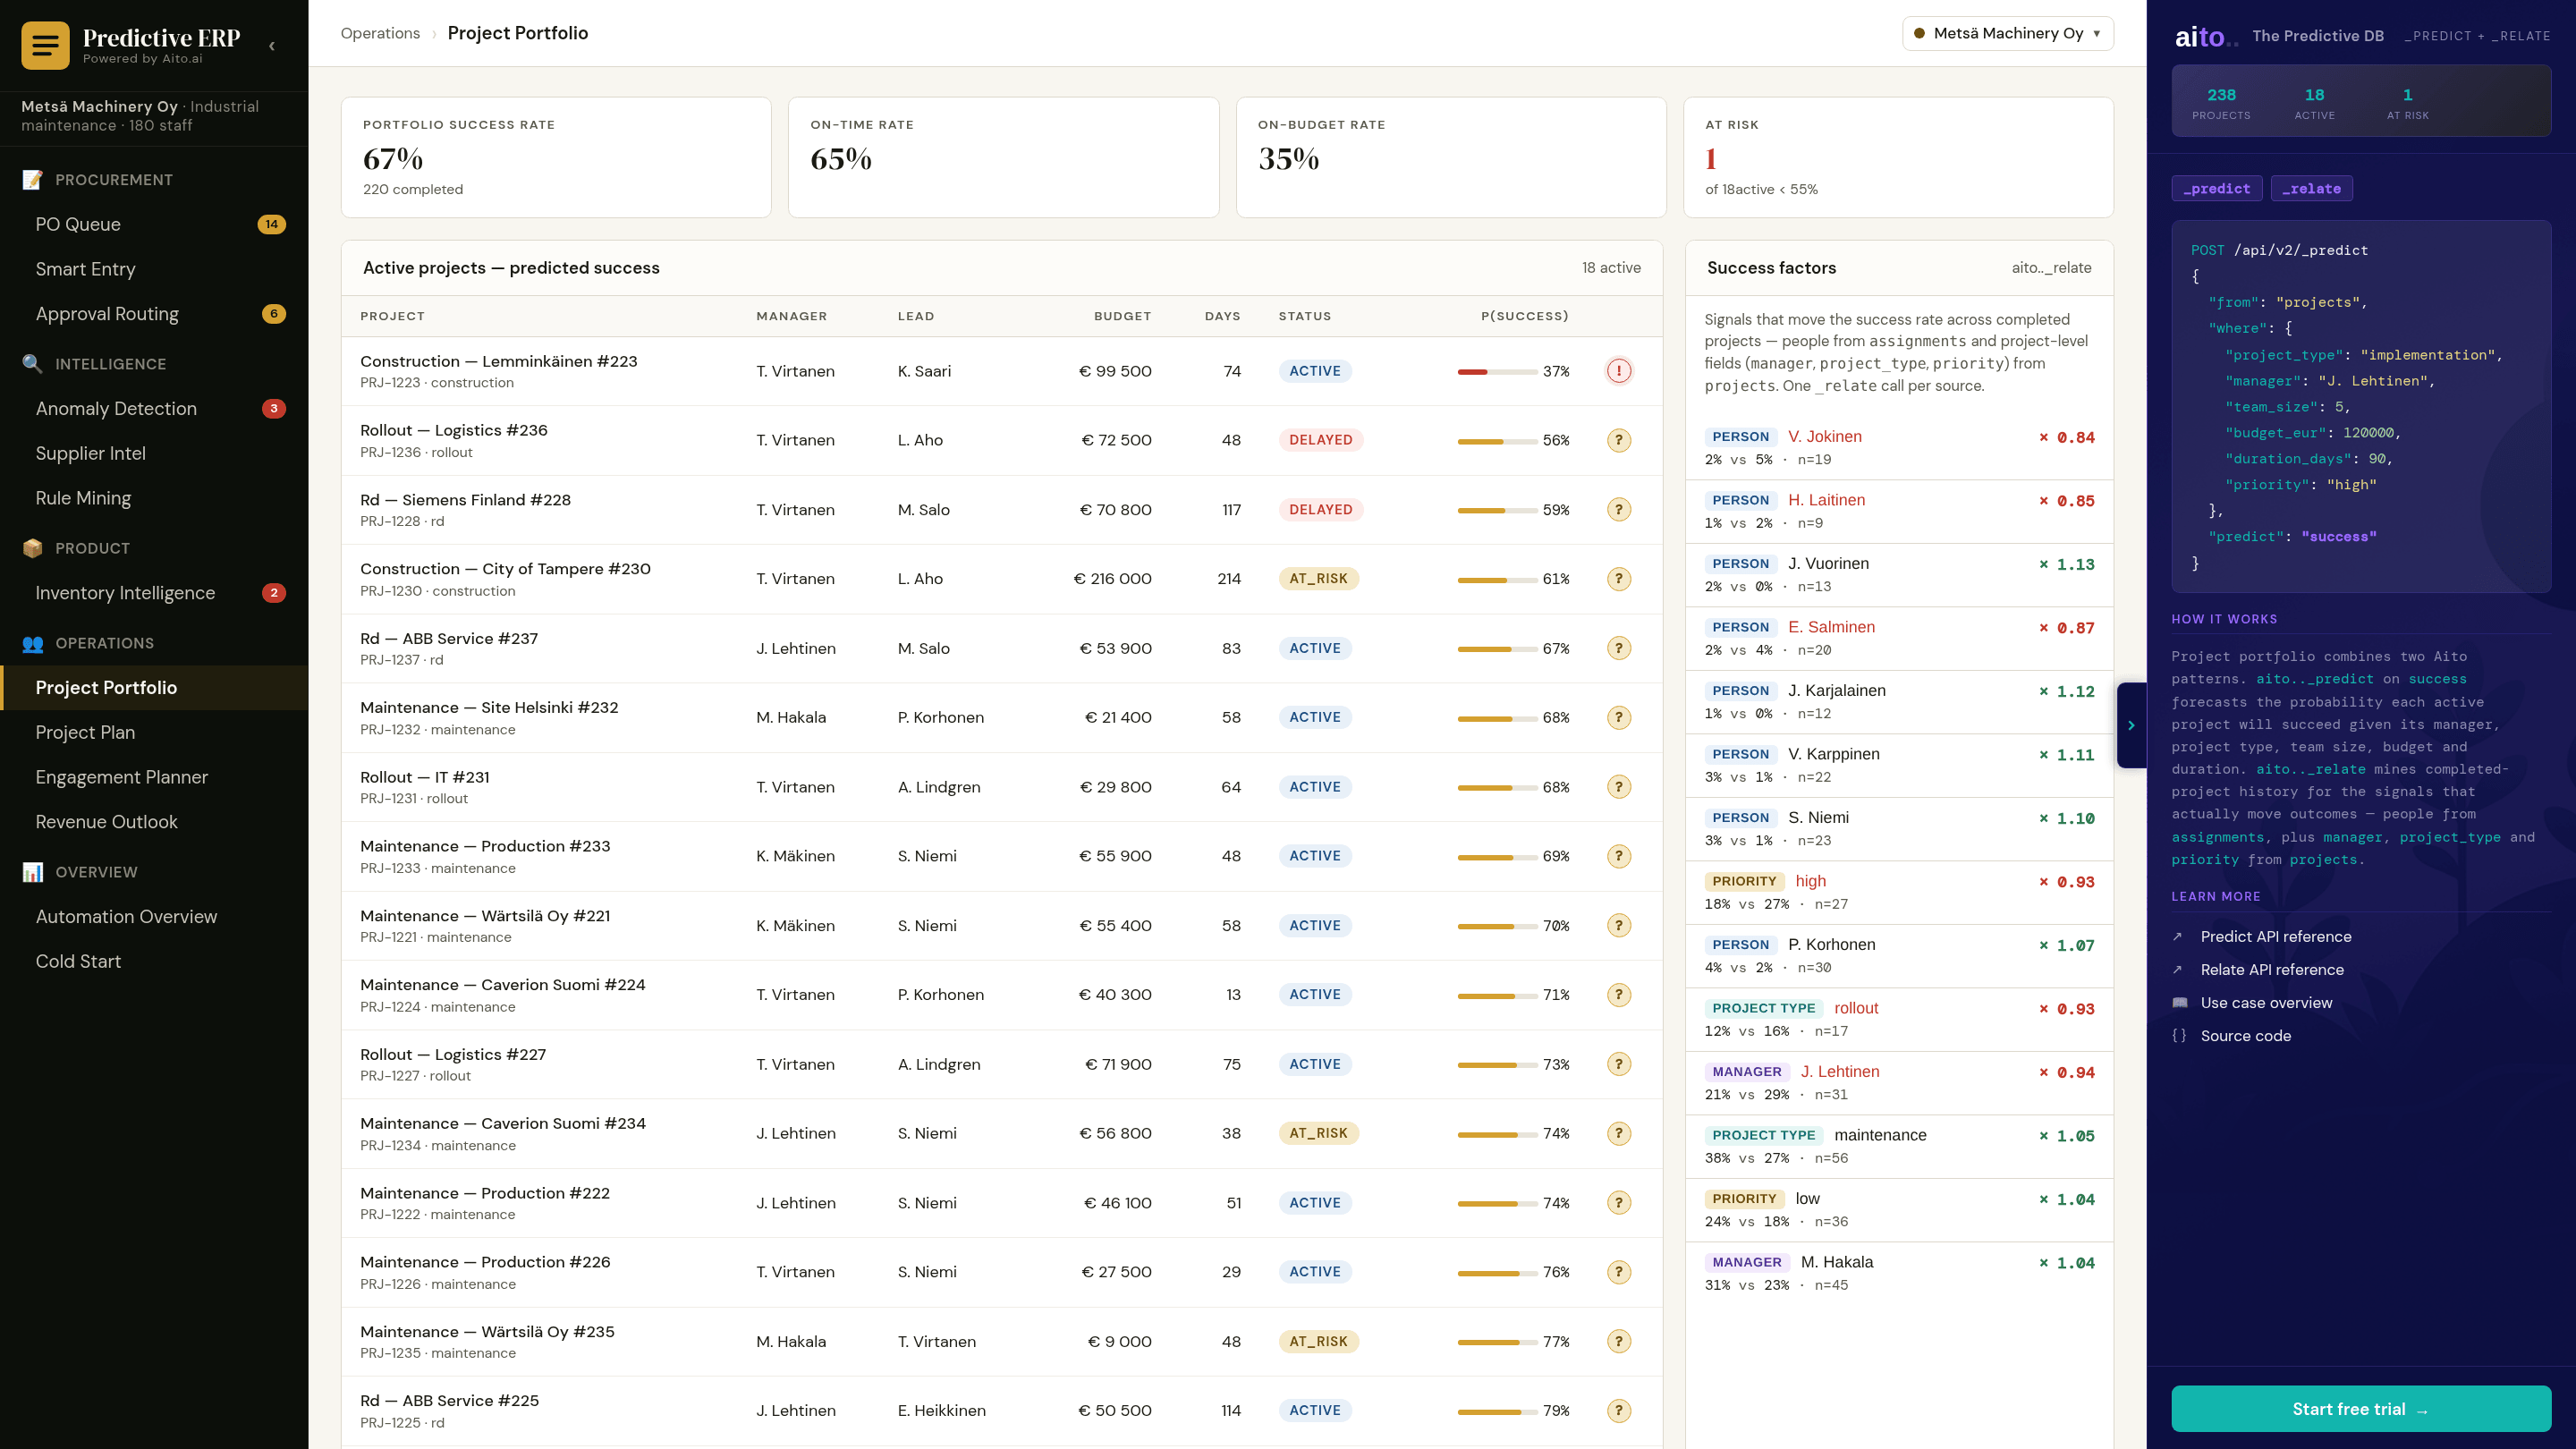The height and width of the screenshot is (1449, 2576).
Task: Click the question icon for Caverion Suomi #234
Action: [1619, 1134]
